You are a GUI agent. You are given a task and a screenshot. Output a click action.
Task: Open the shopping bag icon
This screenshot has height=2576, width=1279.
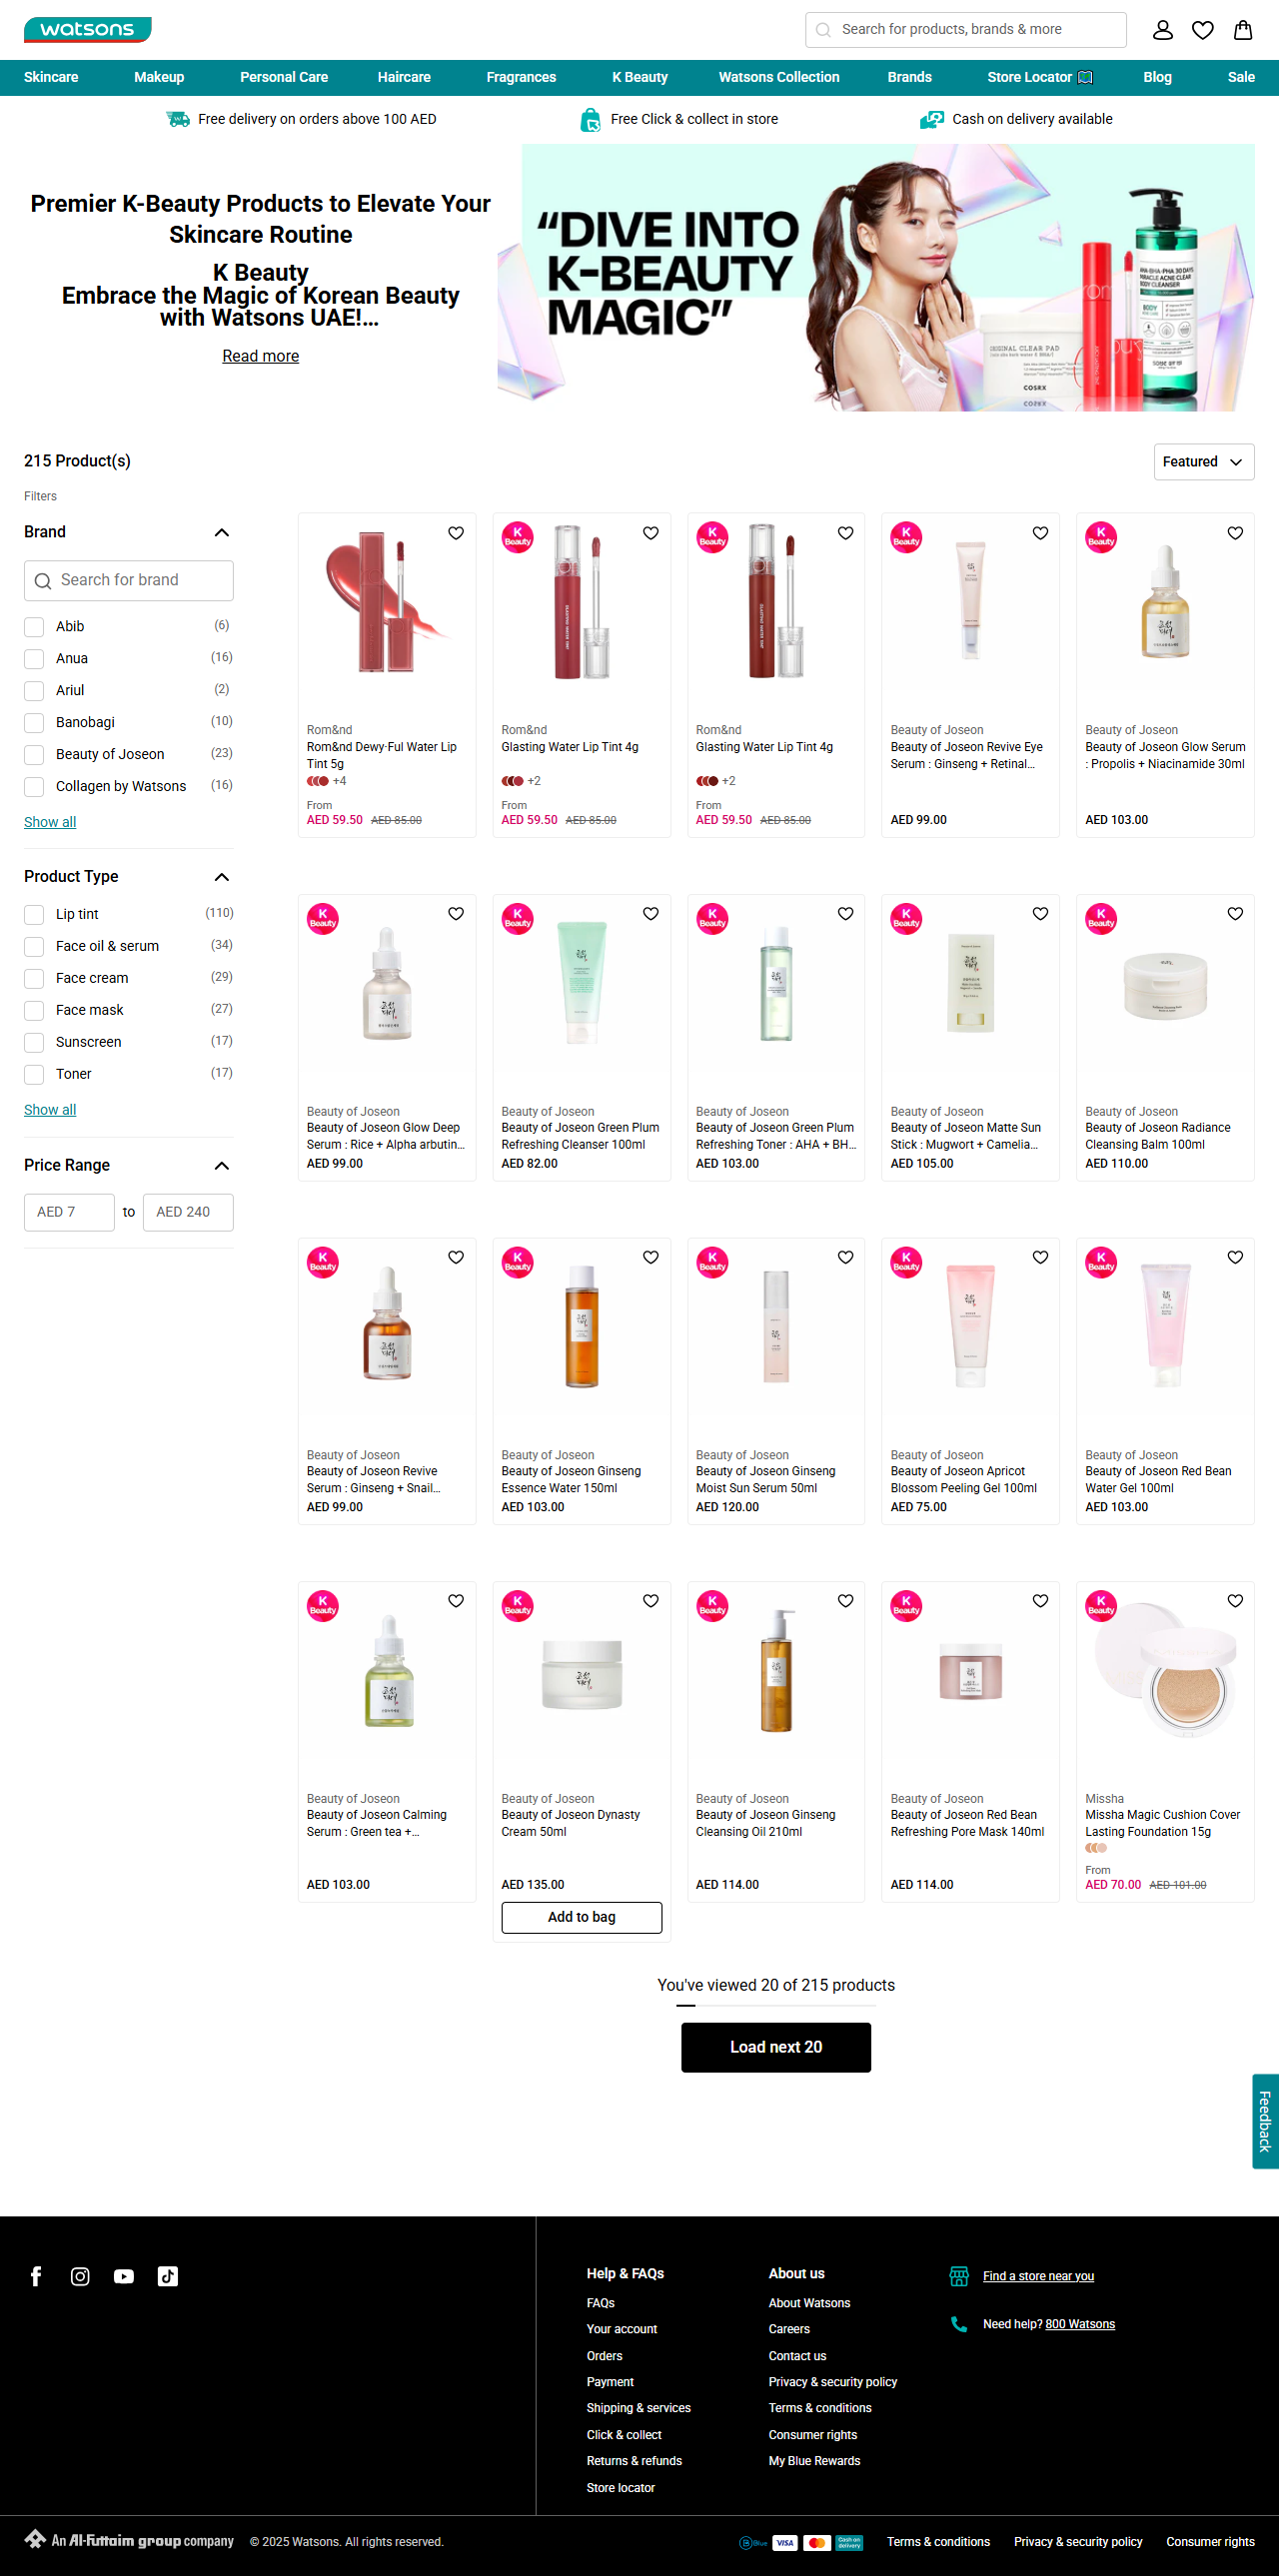(x=1242, y=30)
